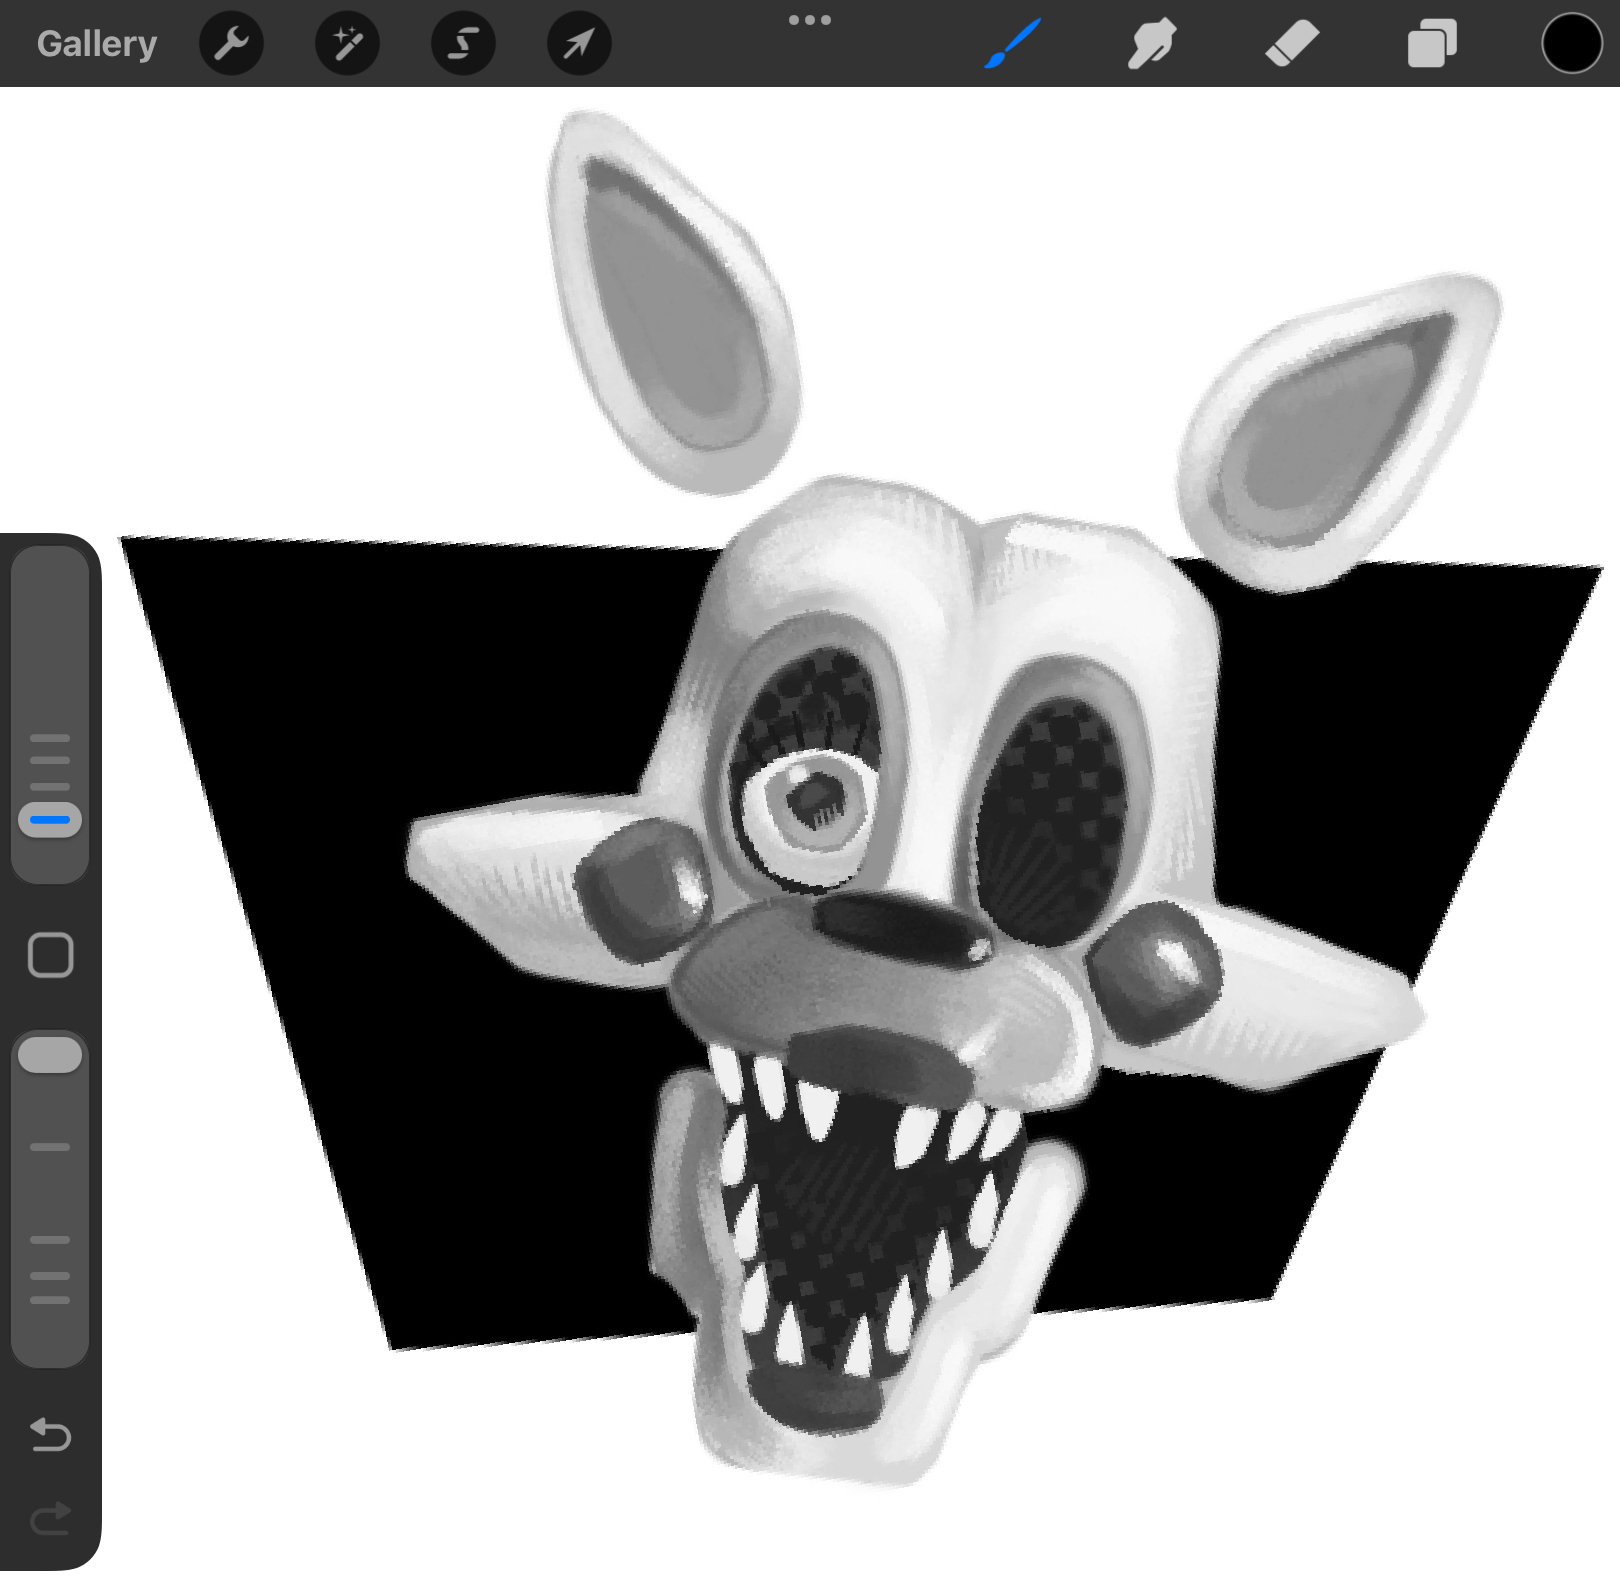Open the three-dot menu at top center
The height and width of the screenshot is (1593, 1620).
point(809,20)
